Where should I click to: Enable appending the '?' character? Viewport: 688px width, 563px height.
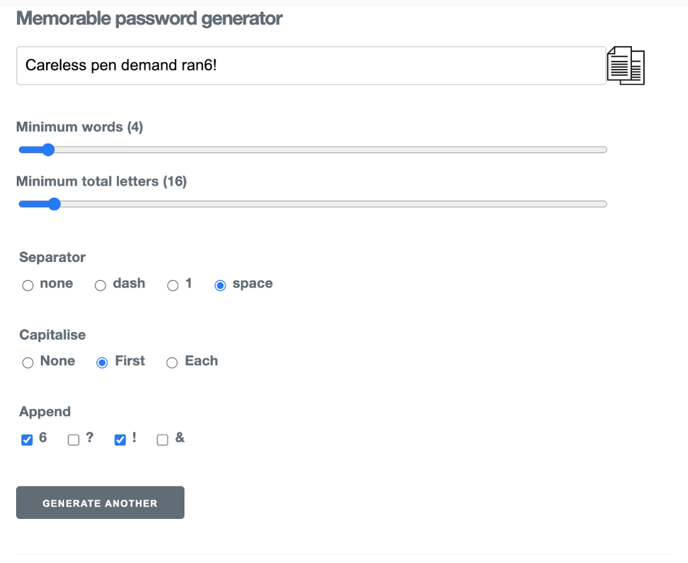[x=74, y=440]
